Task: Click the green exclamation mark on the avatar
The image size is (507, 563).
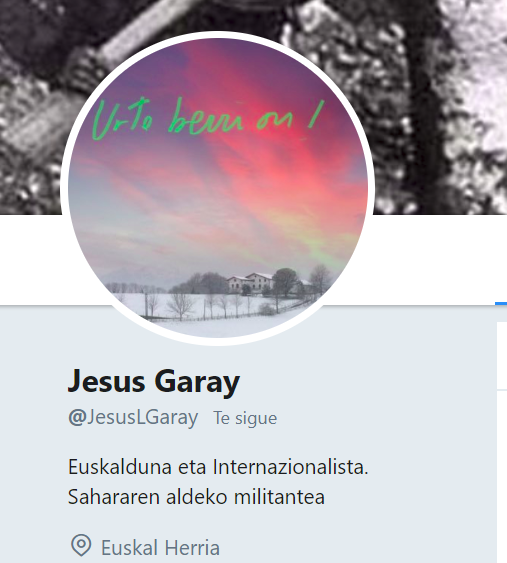Action: 316,114
